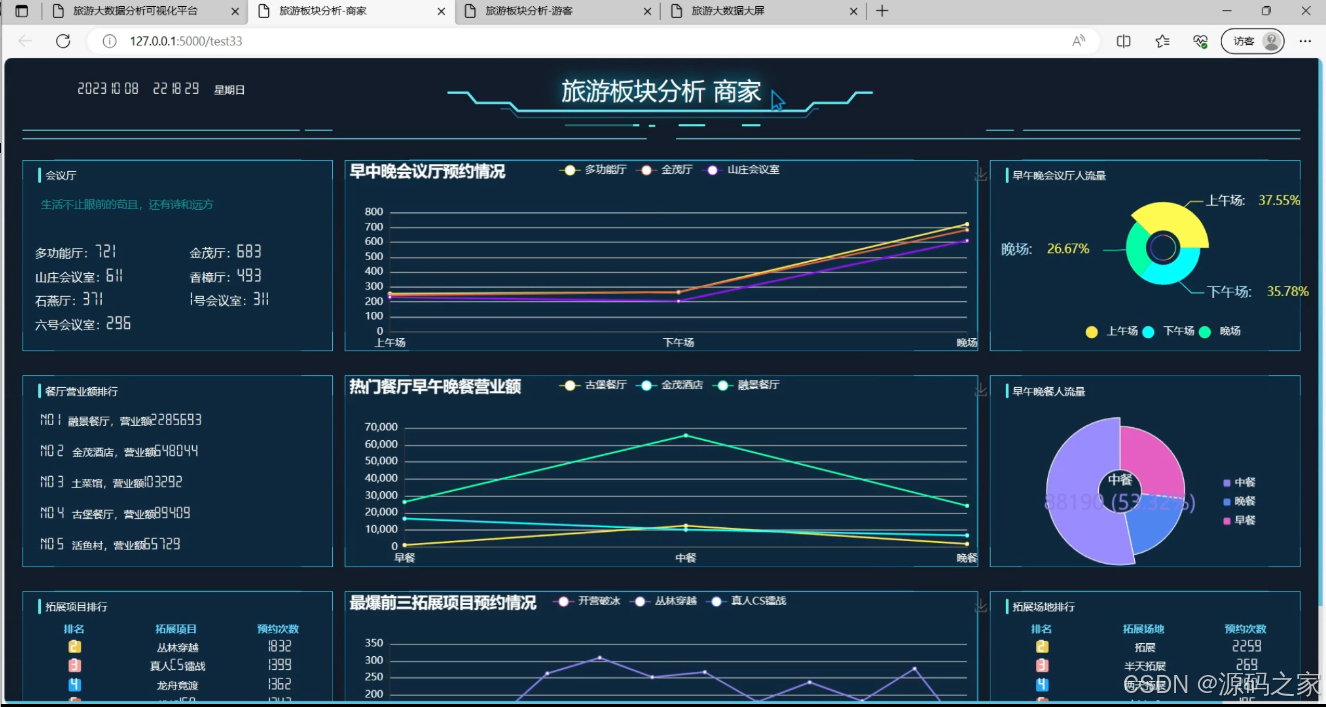Open split screen view icon

coord(1123,41)
